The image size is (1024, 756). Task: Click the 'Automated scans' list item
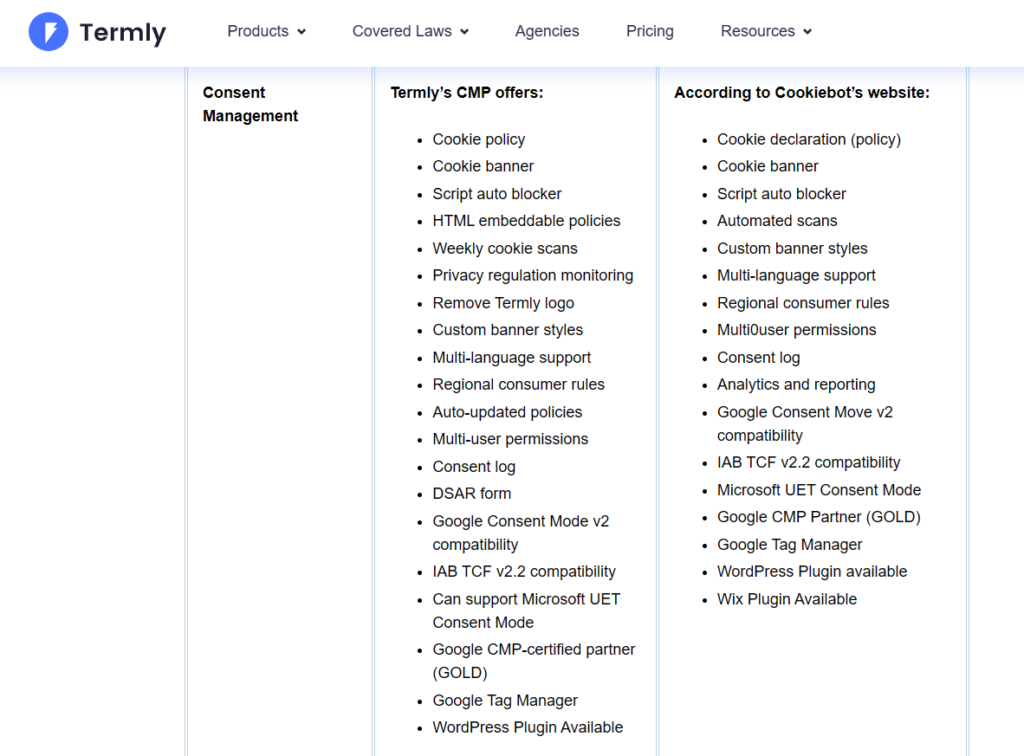tap(777, 221)
